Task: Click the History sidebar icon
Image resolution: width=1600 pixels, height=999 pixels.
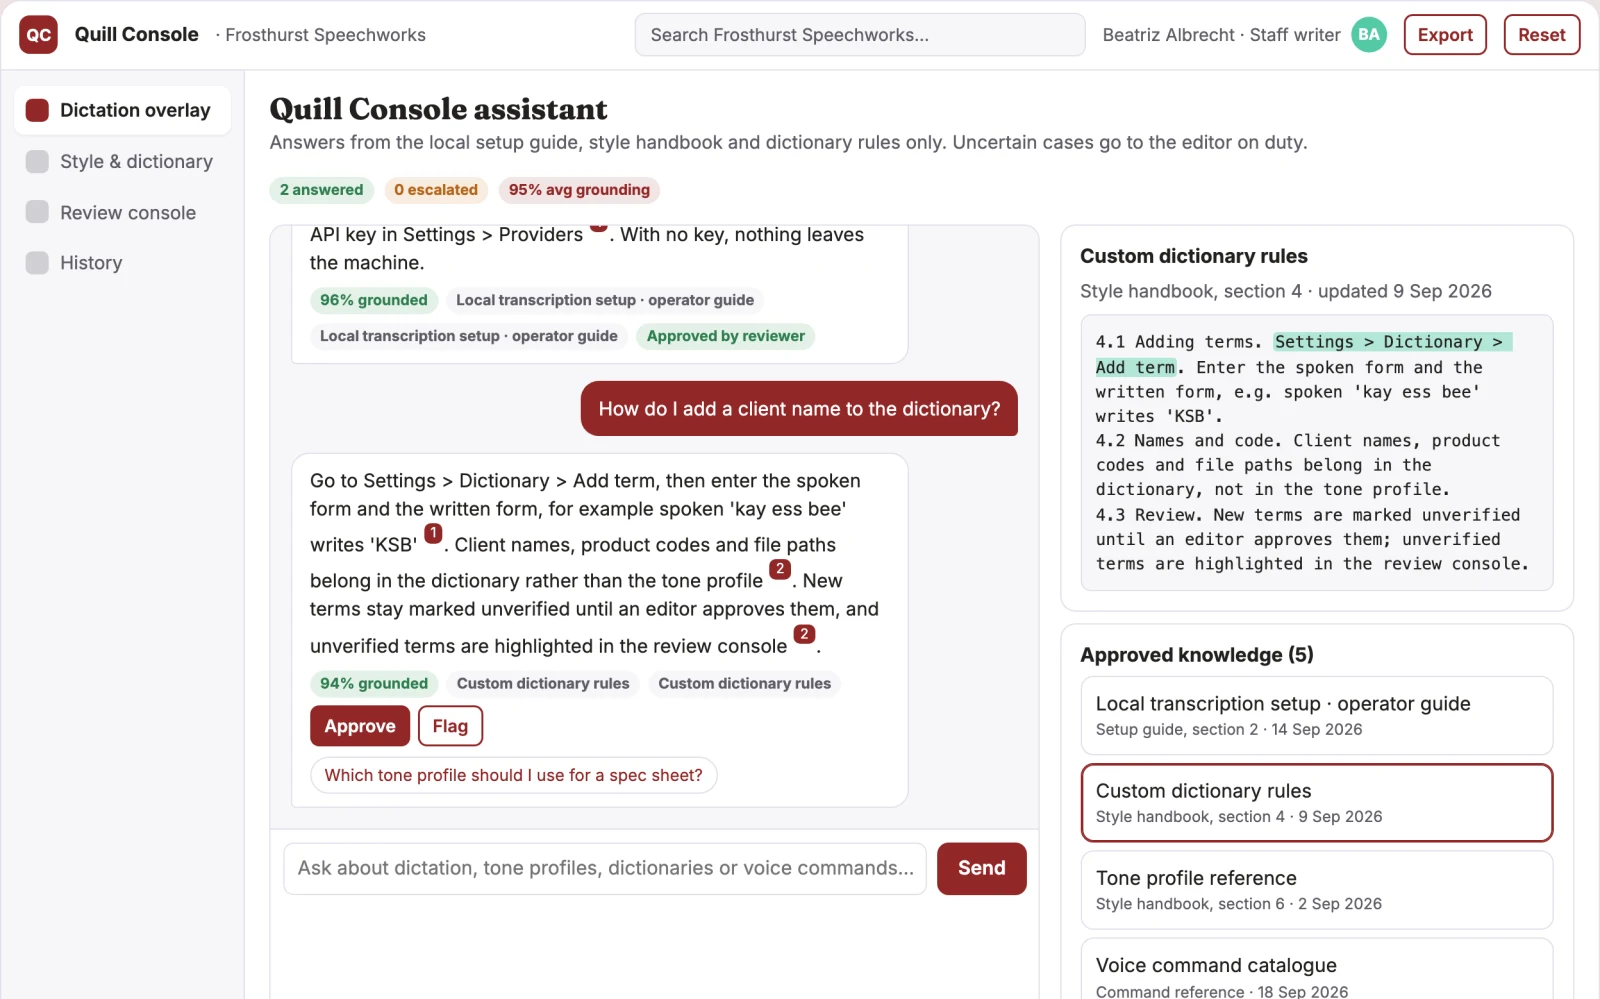Action: 37,262
